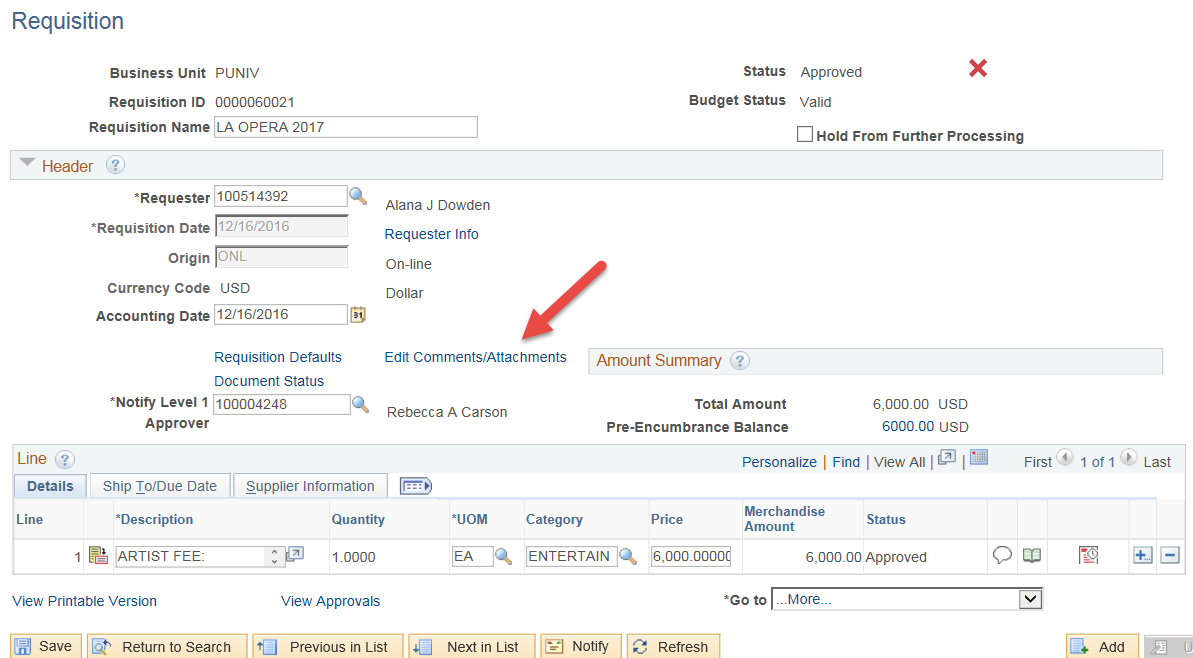Open Edit Comments/Attachments link
This screenshot has width=1193, height=658.
[x=475, y=357]
